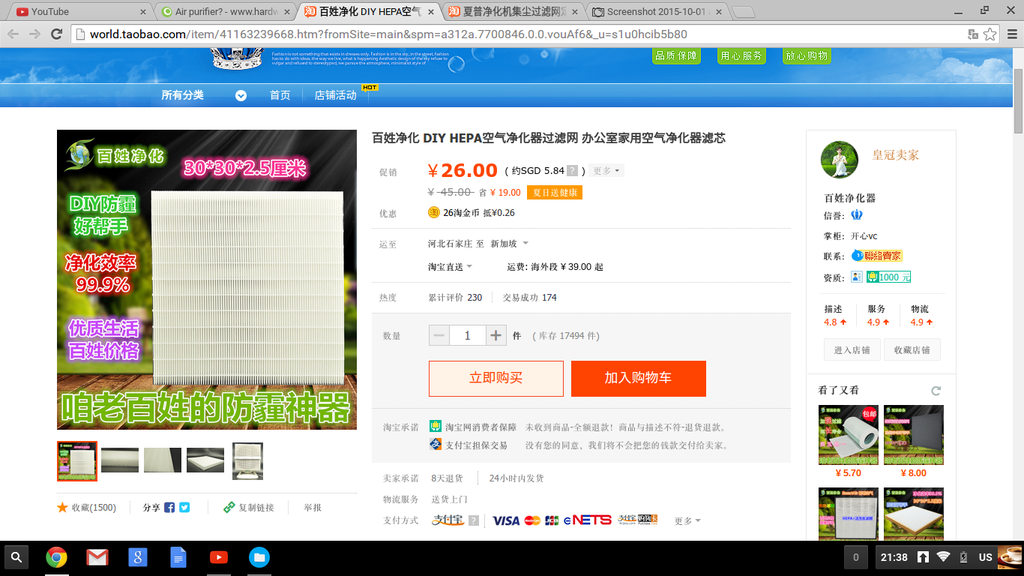Open YouTube from the taskbar
The image size is (1024, 576).
(219, 558)
